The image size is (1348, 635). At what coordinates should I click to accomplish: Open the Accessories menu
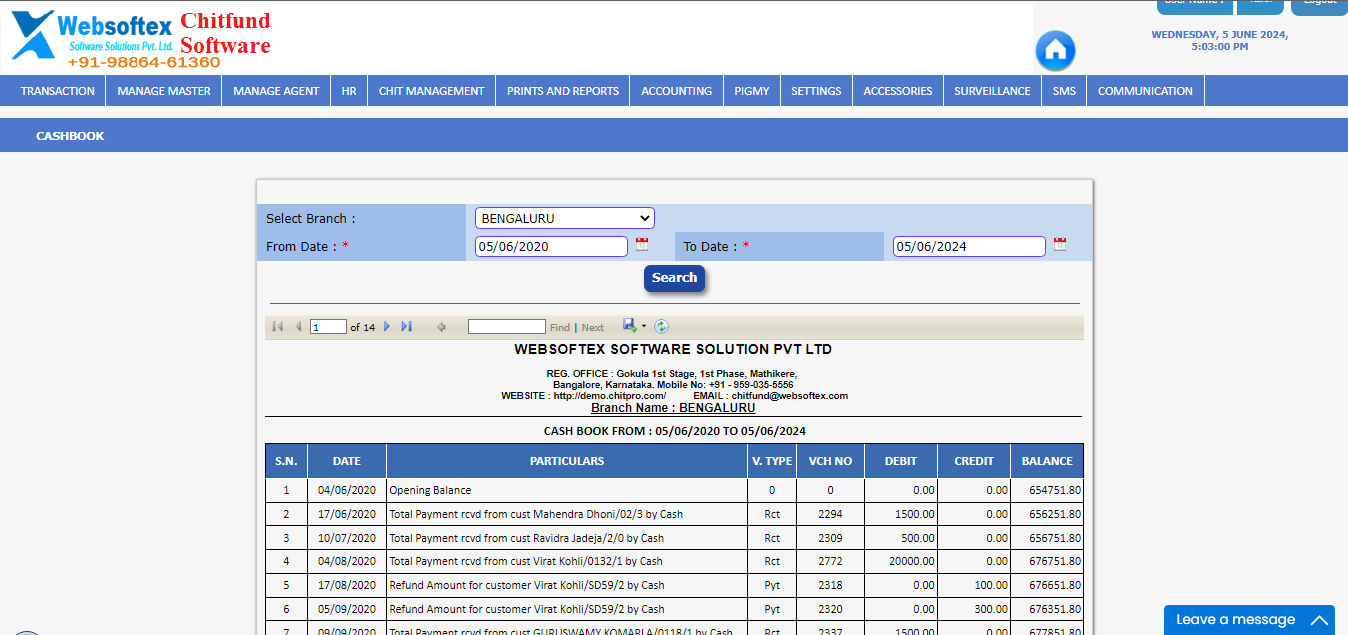[x=898, y=91]
